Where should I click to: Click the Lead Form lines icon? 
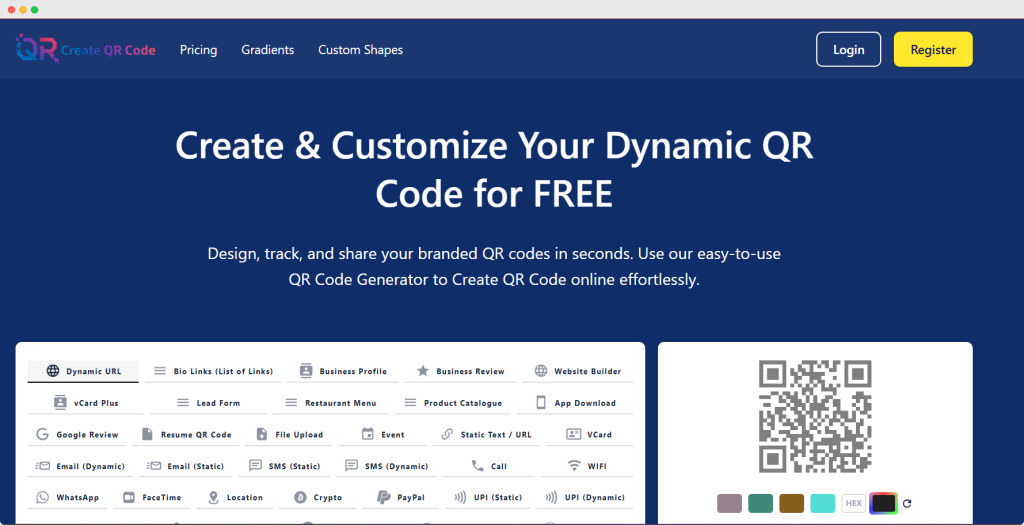pyautogui.click(x=183, y=403)
